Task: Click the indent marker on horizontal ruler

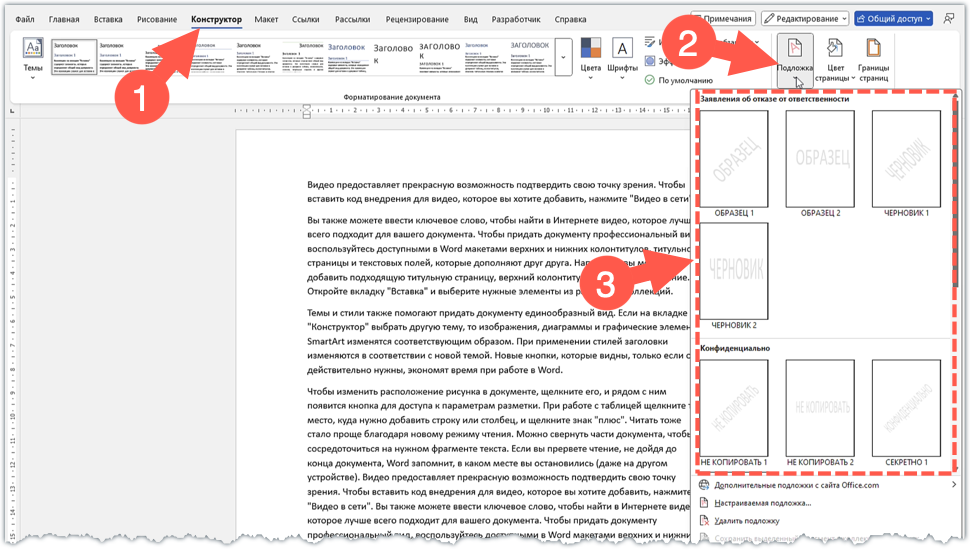Action: click(307, 111)
